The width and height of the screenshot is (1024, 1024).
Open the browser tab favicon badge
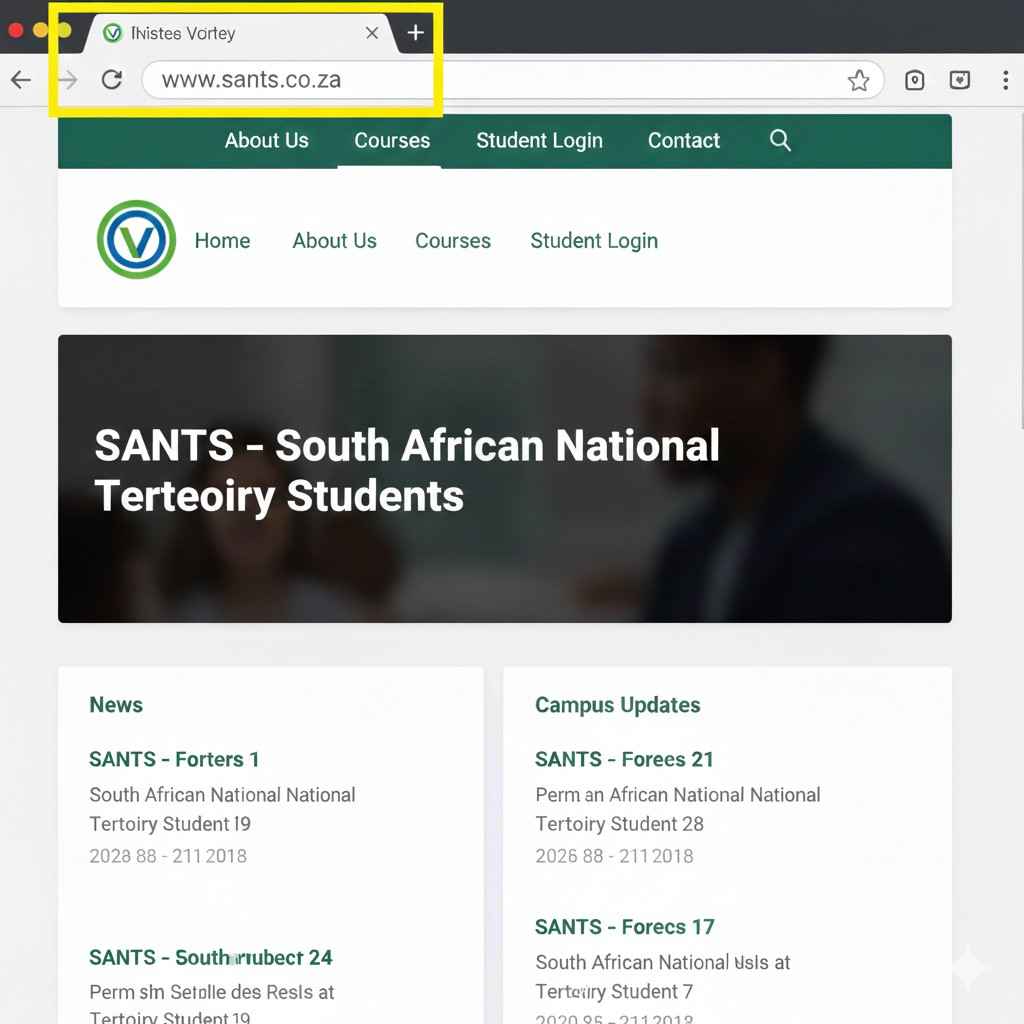pyautogui.click(x=112, y=32)
